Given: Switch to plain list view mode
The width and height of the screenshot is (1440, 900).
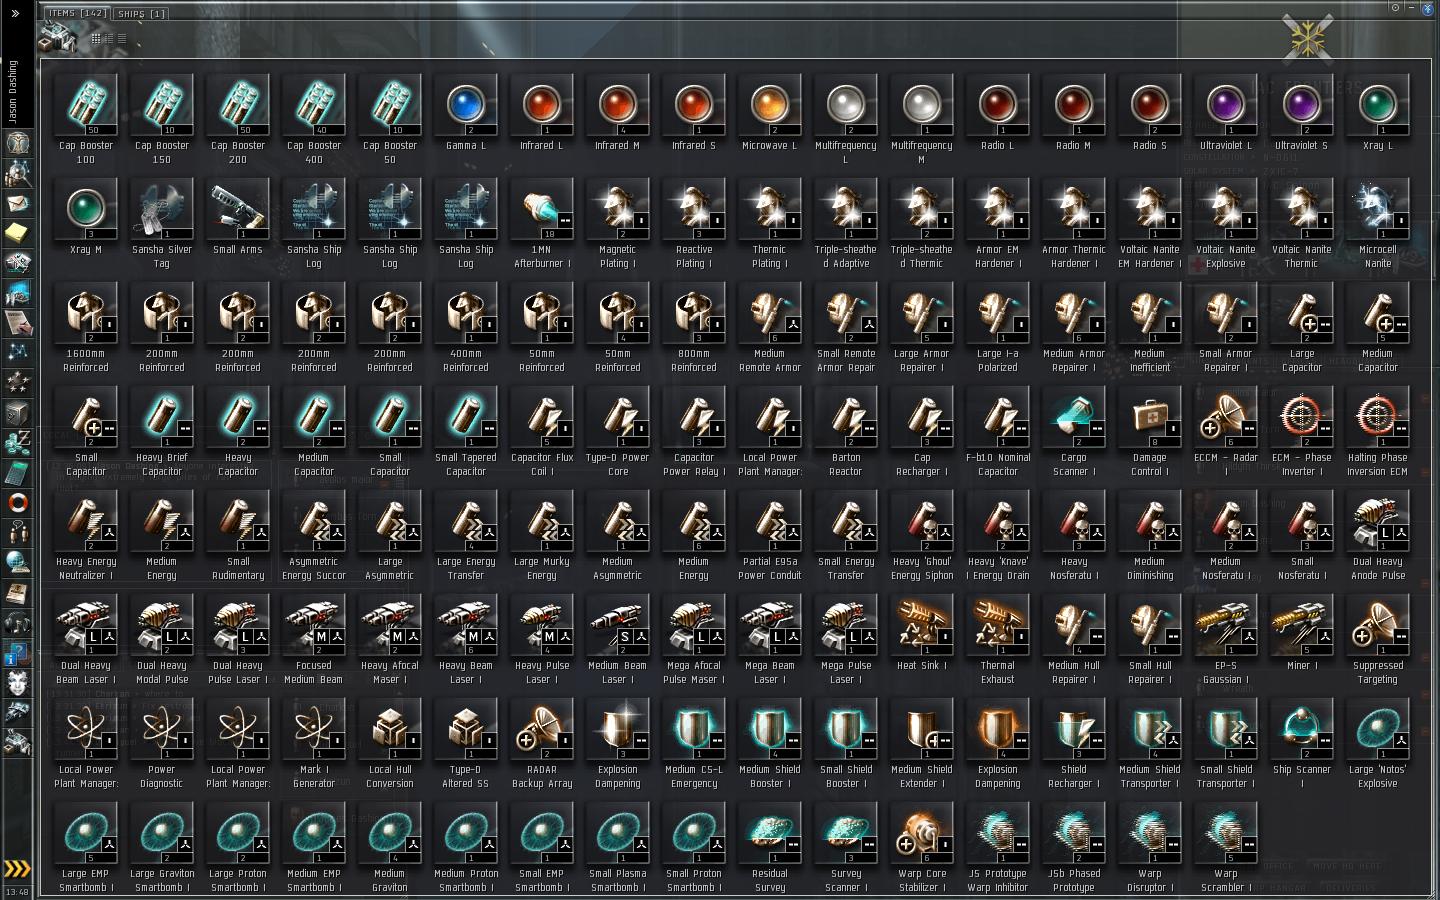Looking at the screenshot, I should (122, 38).
